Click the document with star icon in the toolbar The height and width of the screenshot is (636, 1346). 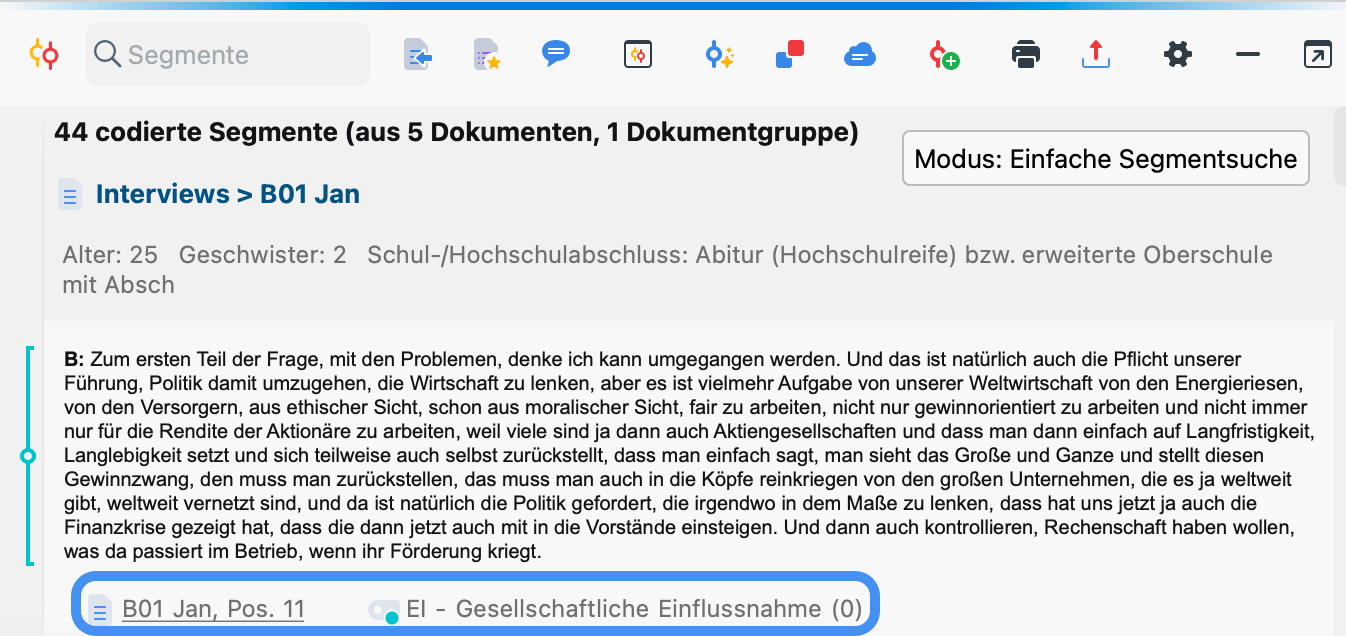tap(487, 54)
